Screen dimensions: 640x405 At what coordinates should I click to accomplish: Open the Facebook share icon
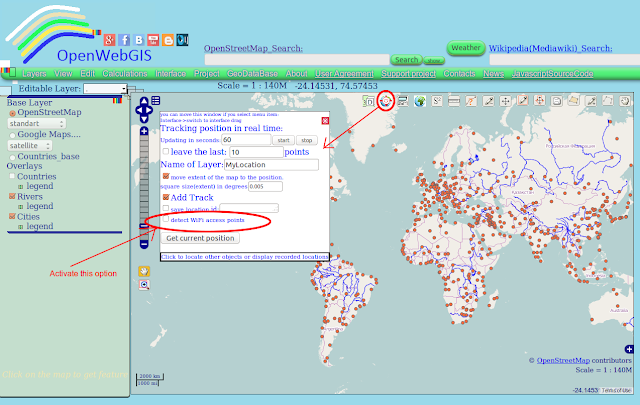pos(124,40)
